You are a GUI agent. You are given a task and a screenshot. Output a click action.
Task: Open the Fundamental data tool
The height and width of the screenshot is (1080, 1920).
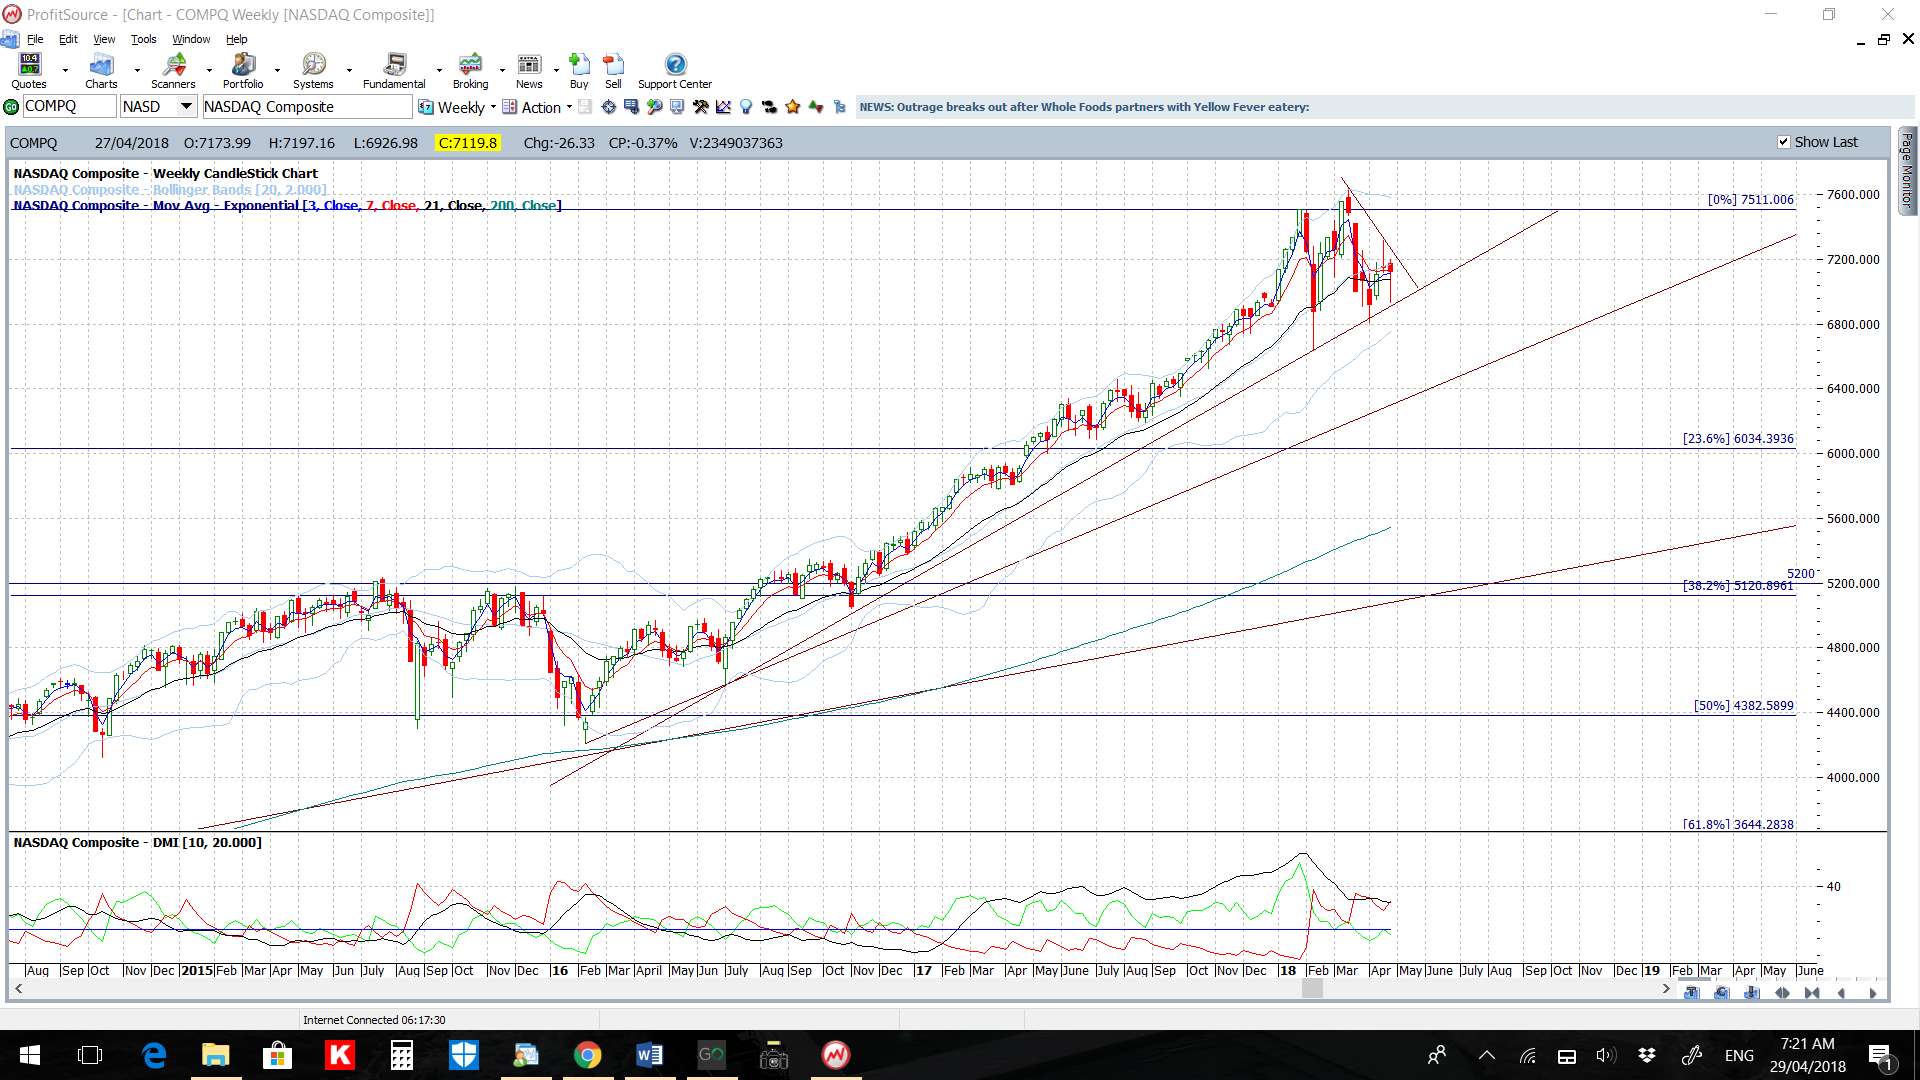click(x=394, y=72)
